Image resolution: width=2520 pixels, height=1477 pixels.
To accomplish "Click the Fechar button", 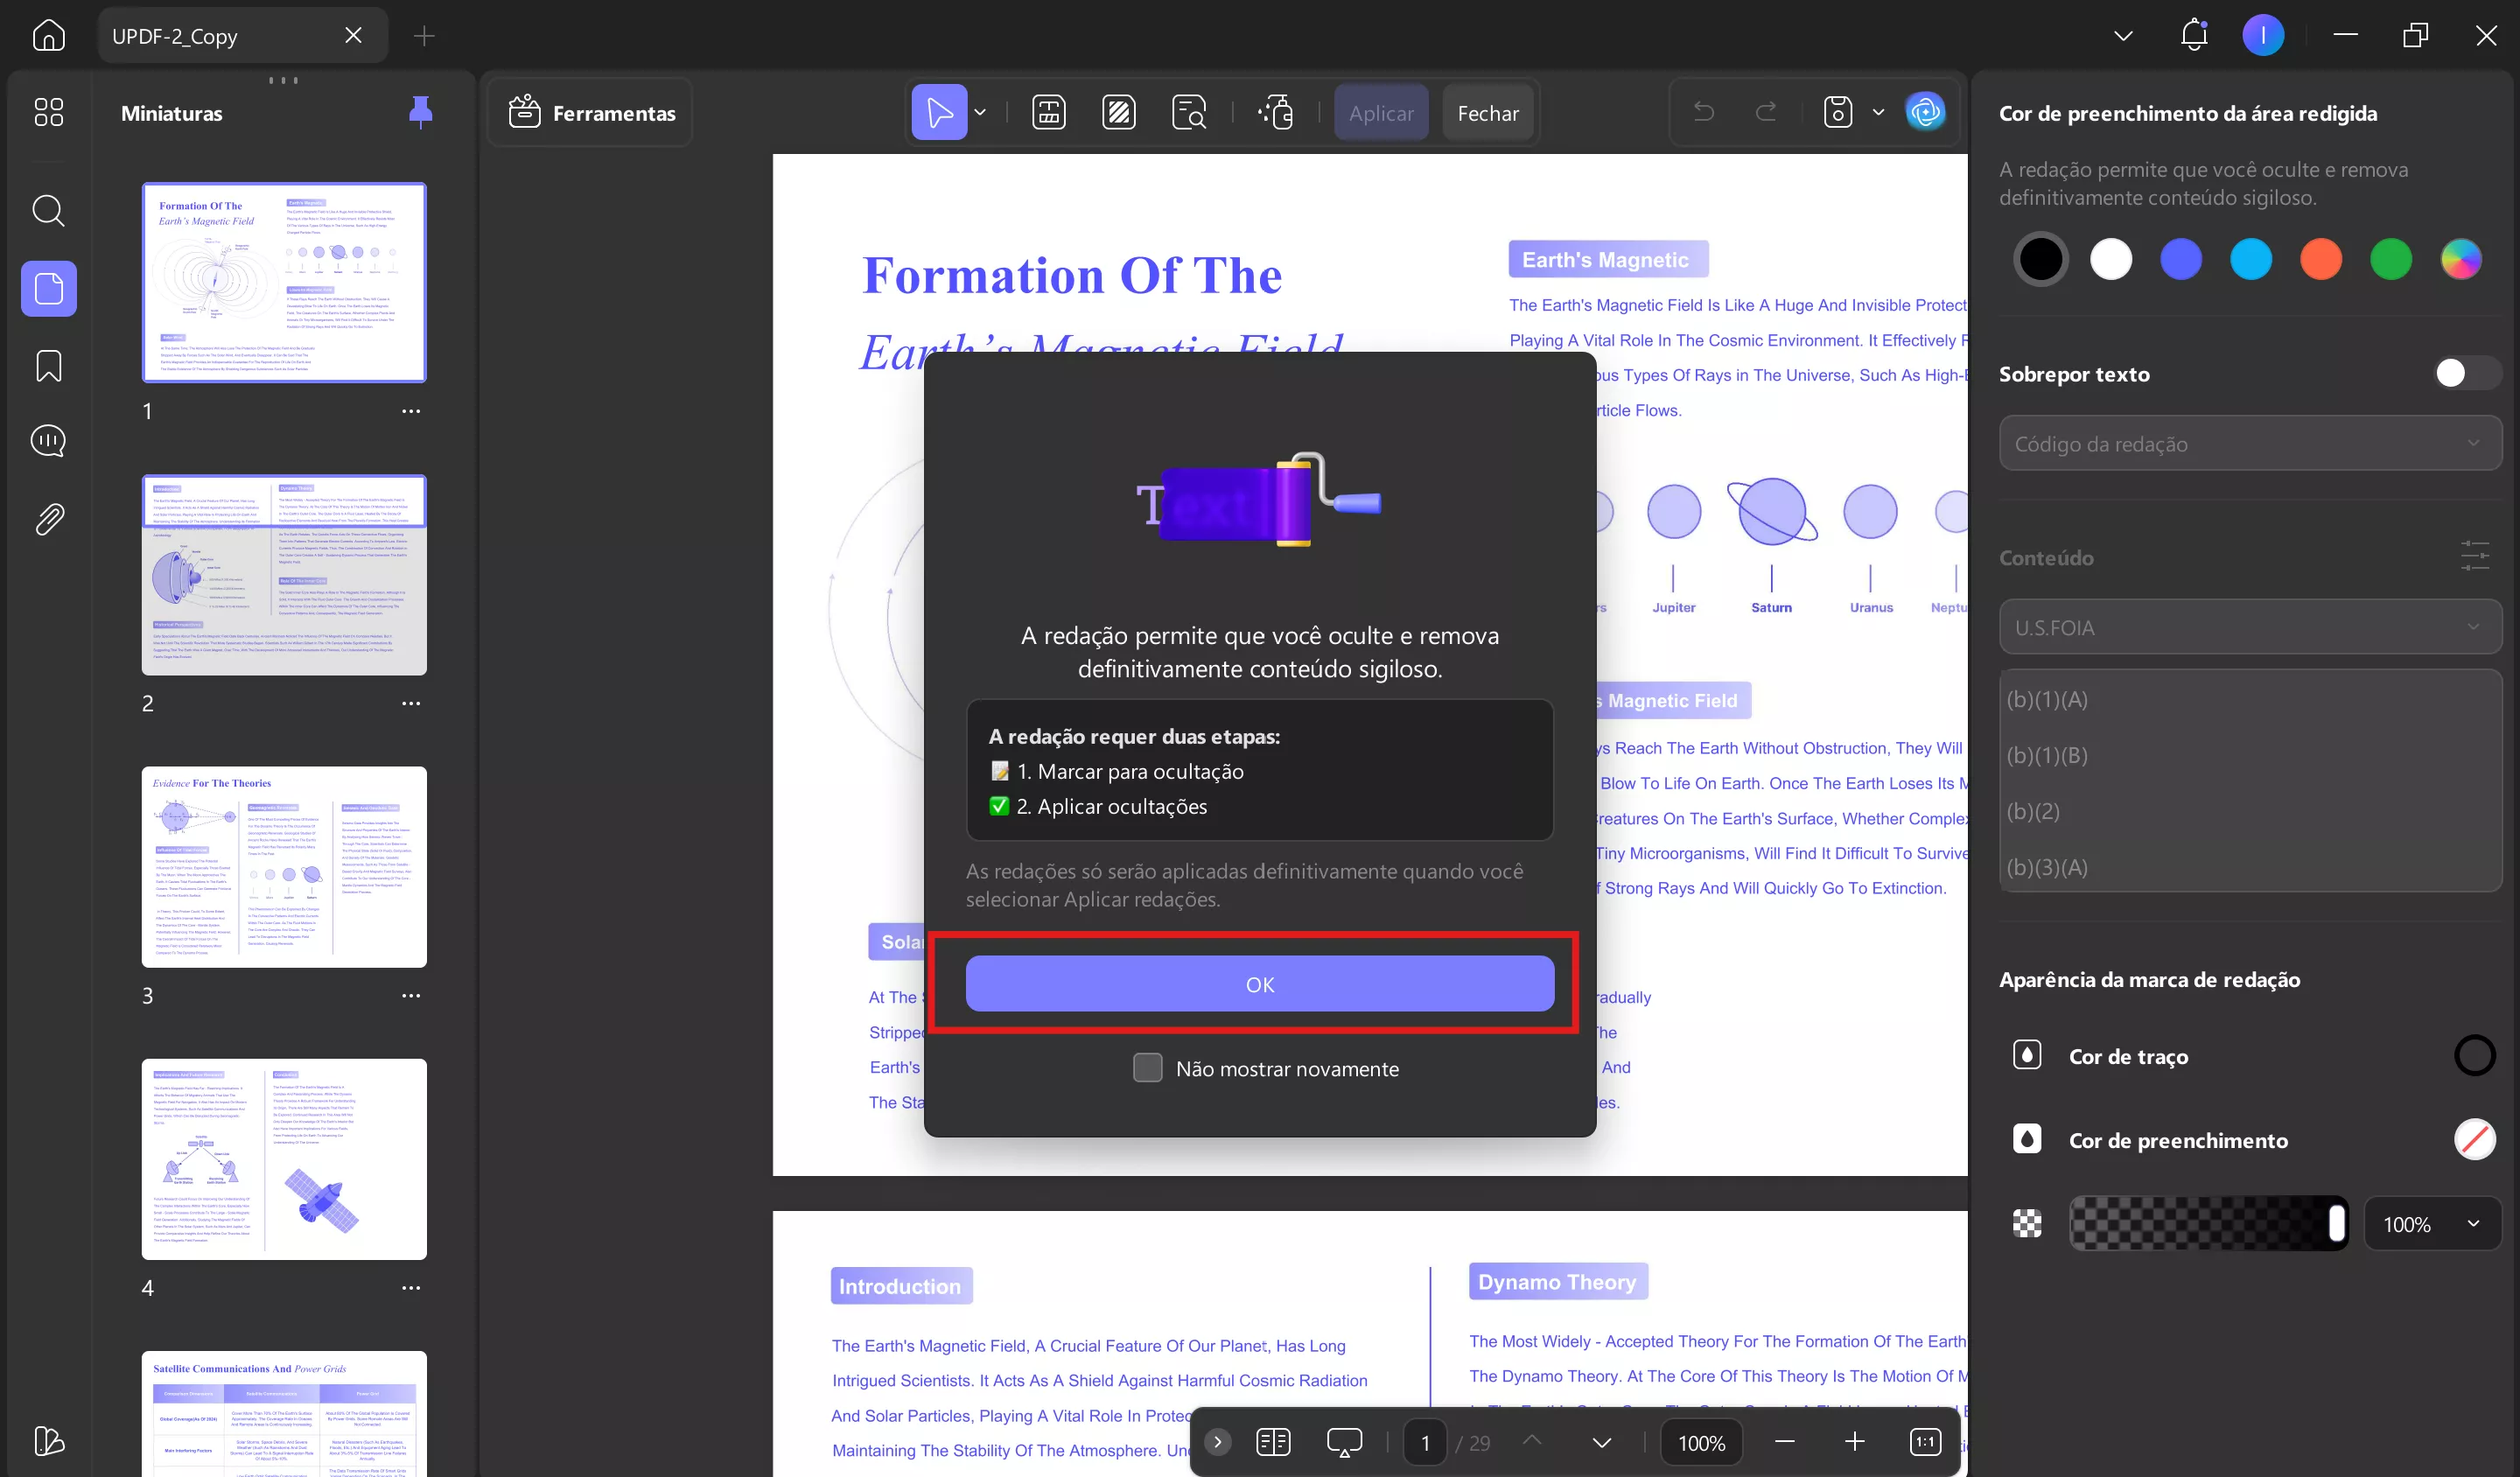I will [x=1488, y=113].
